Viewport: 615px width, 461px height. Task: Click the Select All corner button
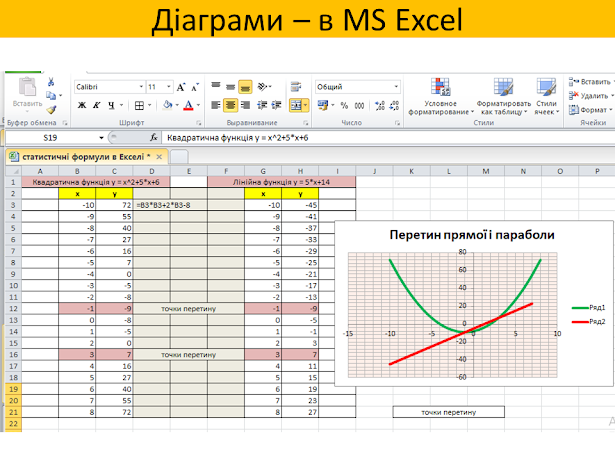click(14, 171)
